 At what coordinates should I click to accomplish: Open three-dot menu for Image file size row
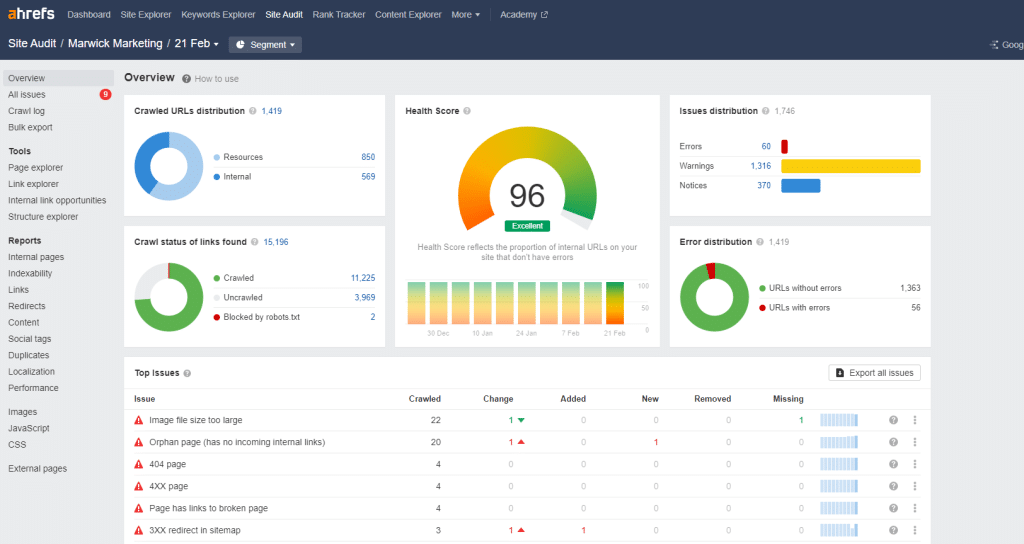914,420
